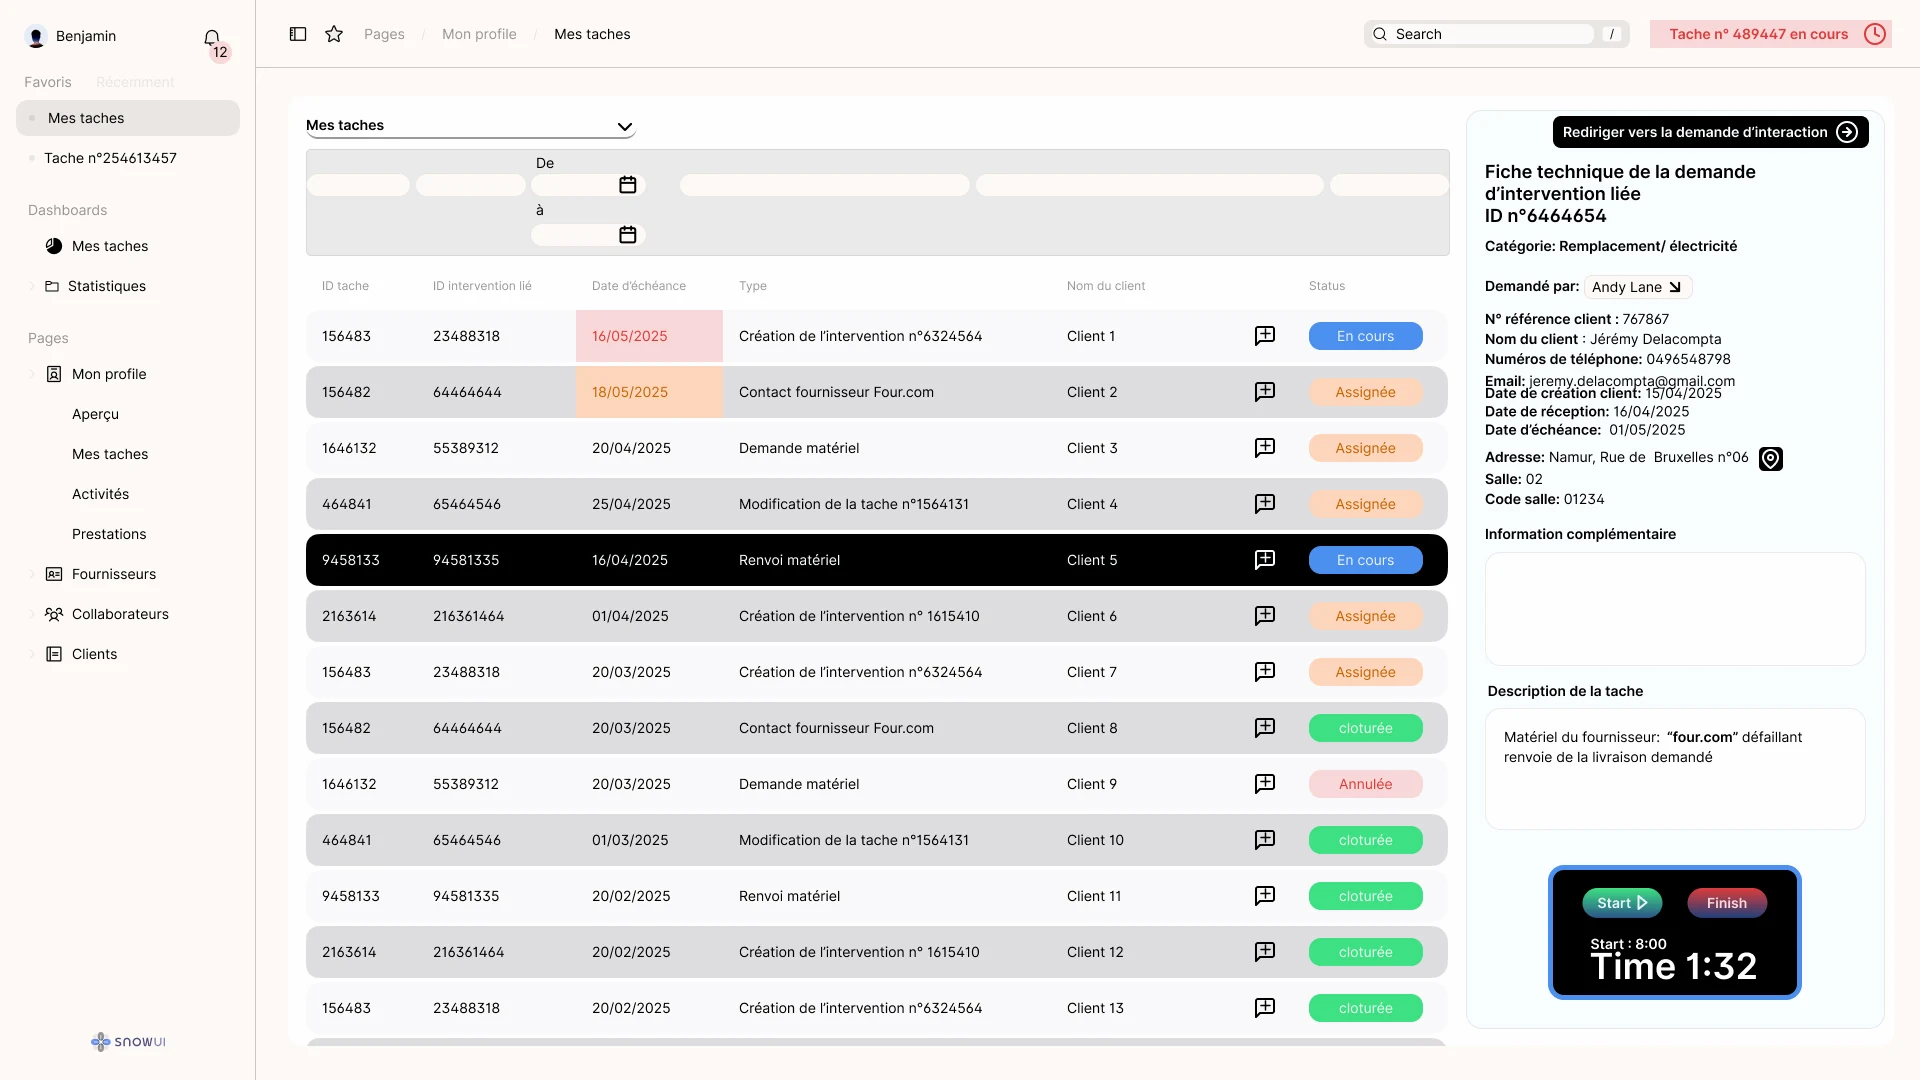
Task: Click Annulée status on Client 9 row
Action: click(1365, 784)
